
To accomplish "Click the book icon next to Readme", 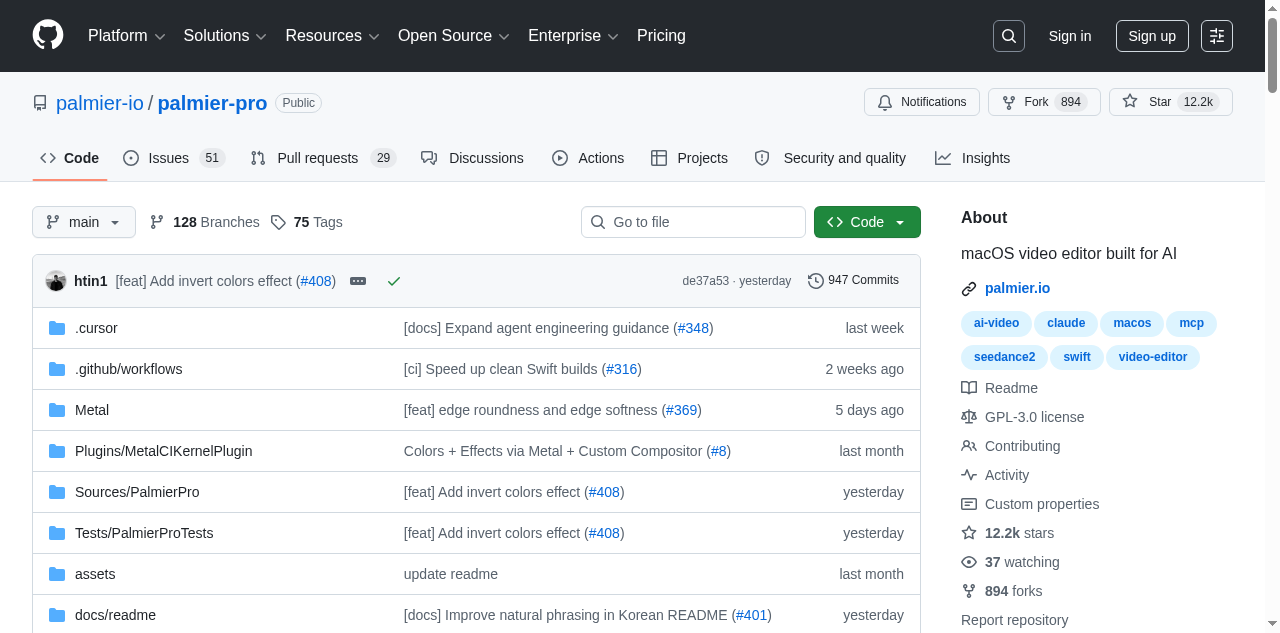I will pyautogui.click(x=969, y=388).
